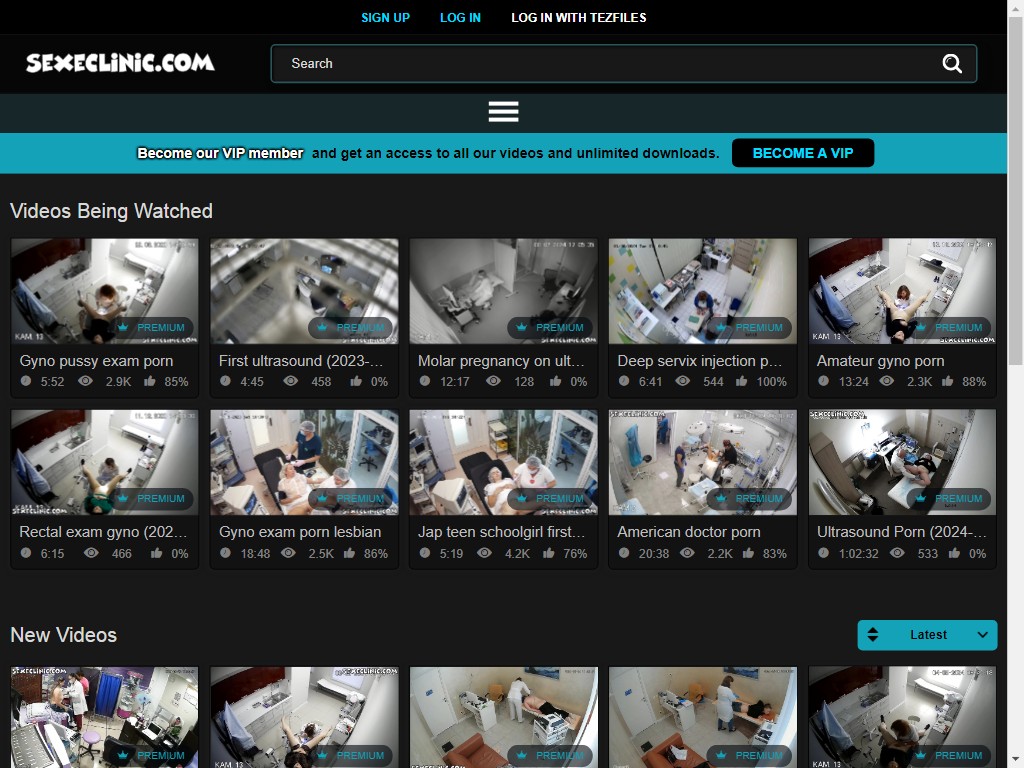Click the BECOME A VIP button

click(x=803, y=153)
